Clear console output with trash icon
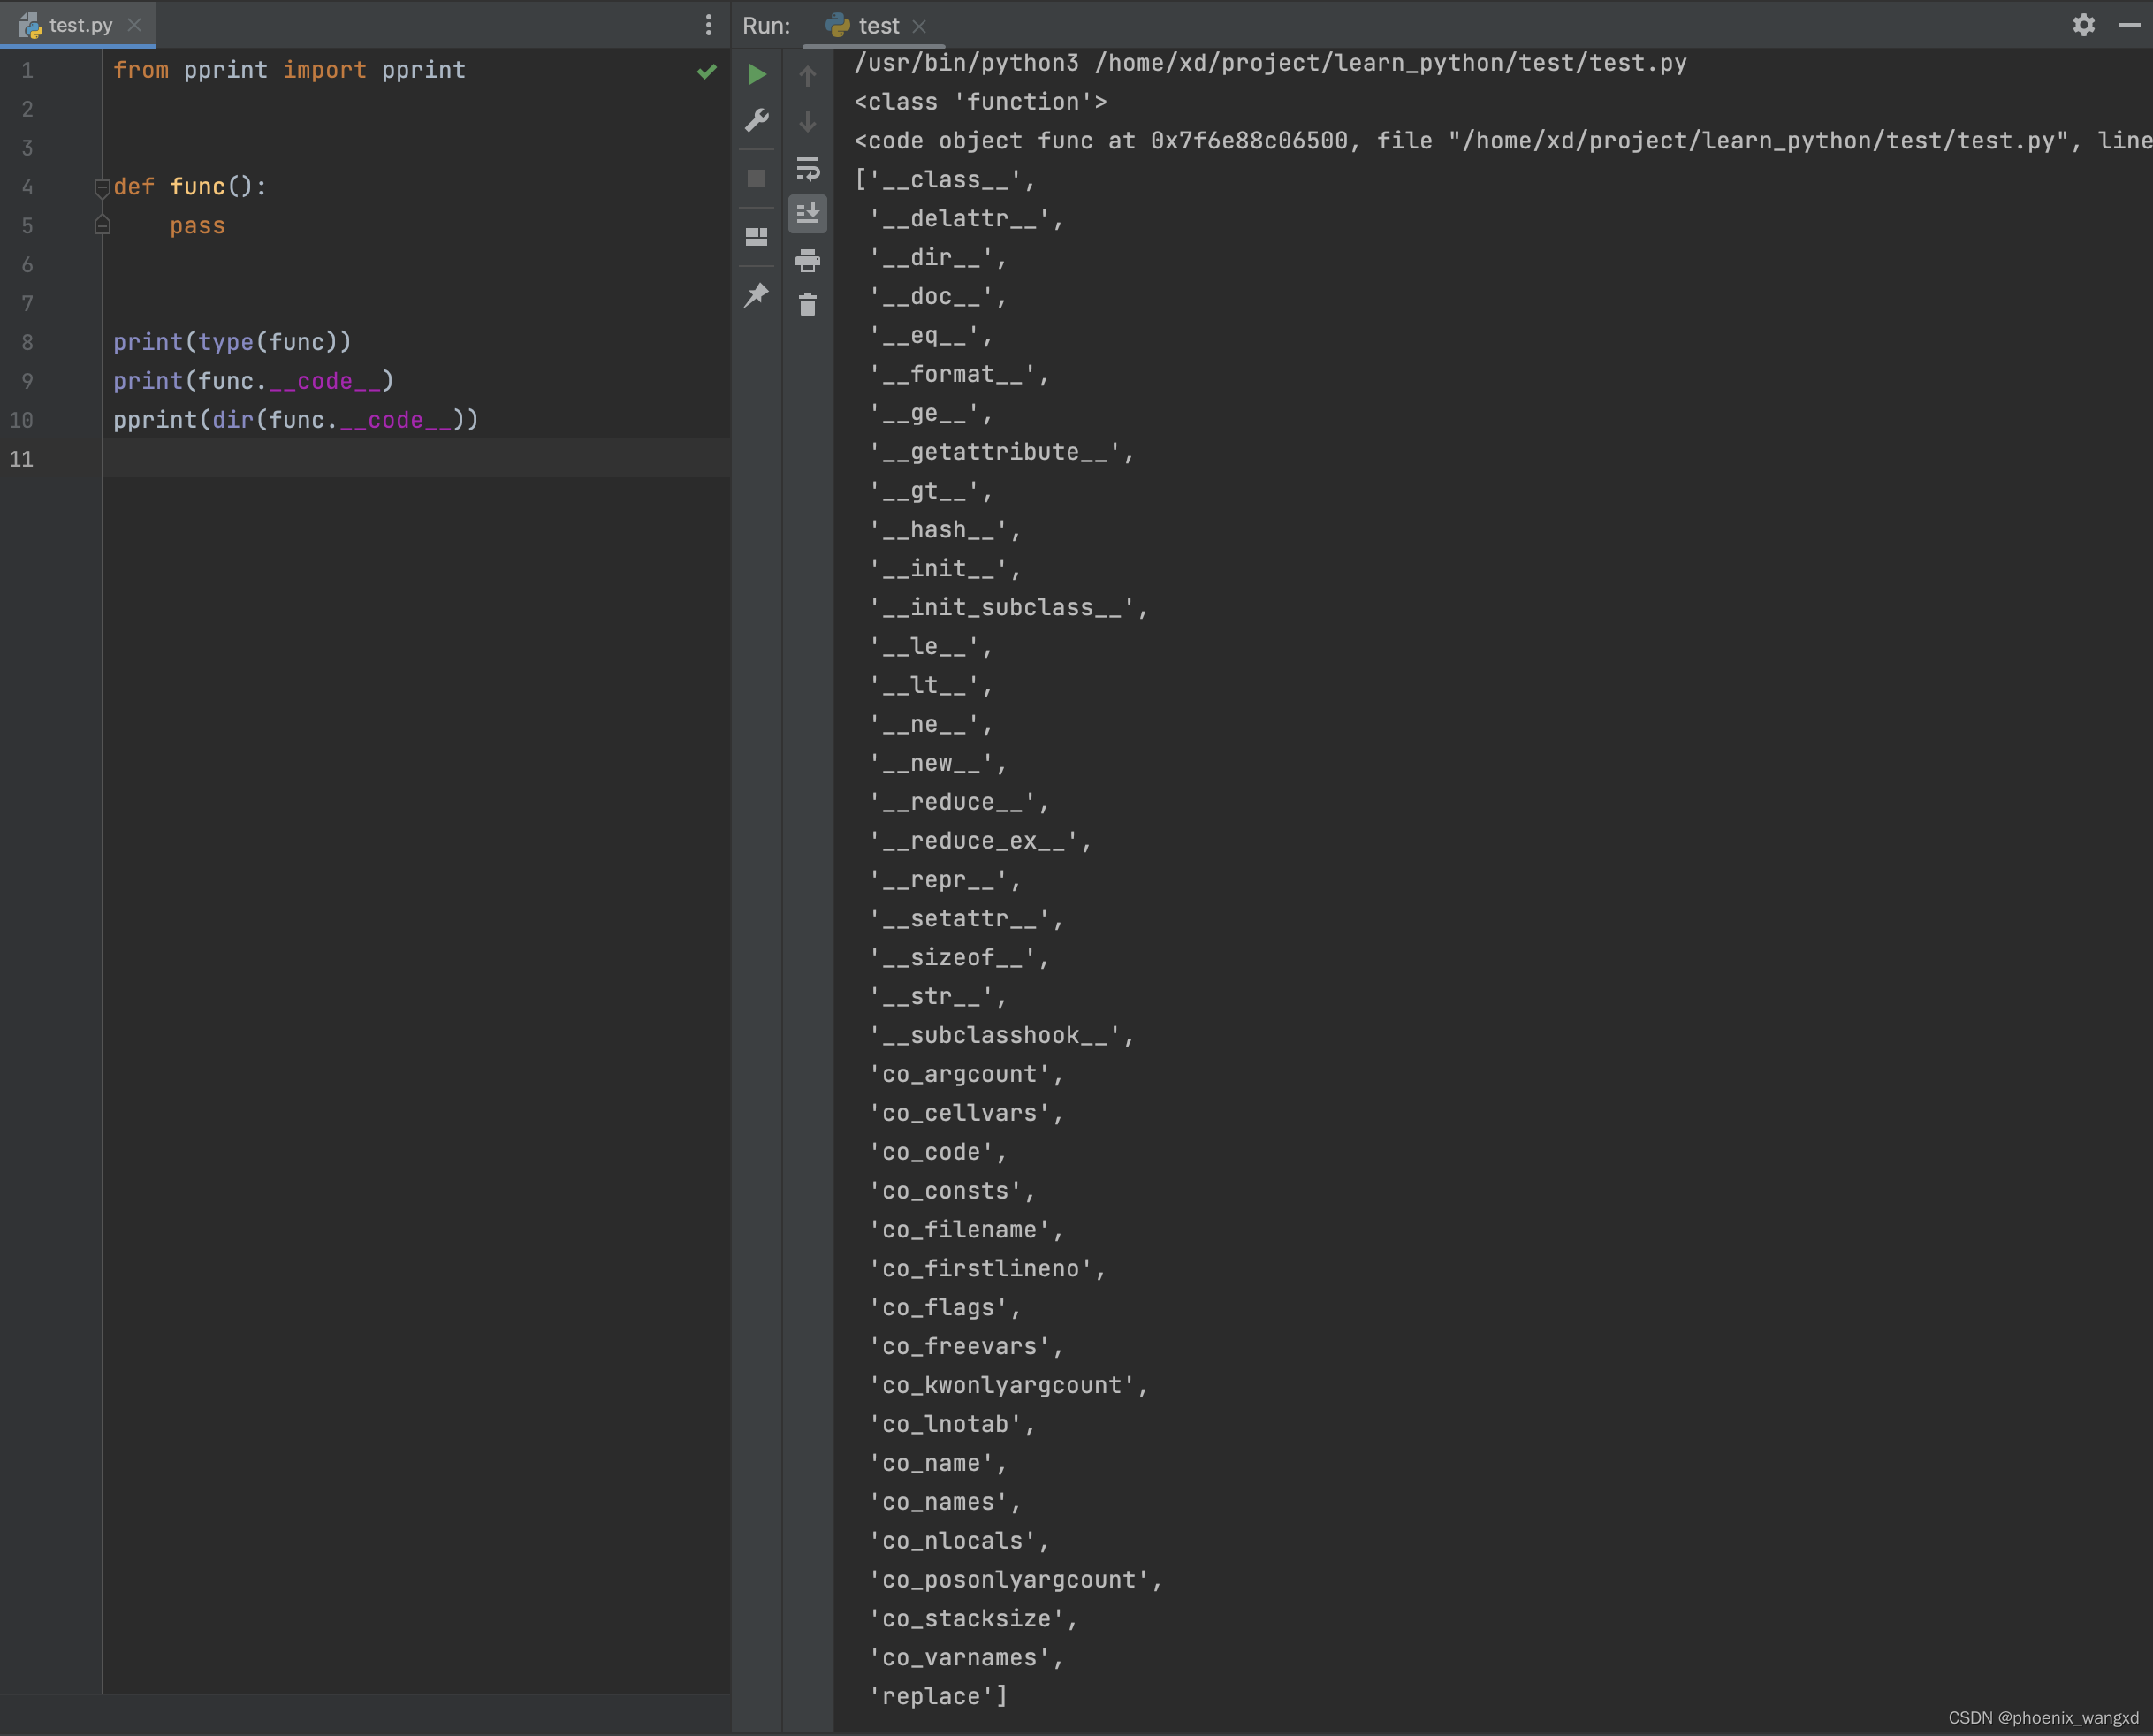The image size is (2153, 1736). pyautogui.click(x=807, y=305)
